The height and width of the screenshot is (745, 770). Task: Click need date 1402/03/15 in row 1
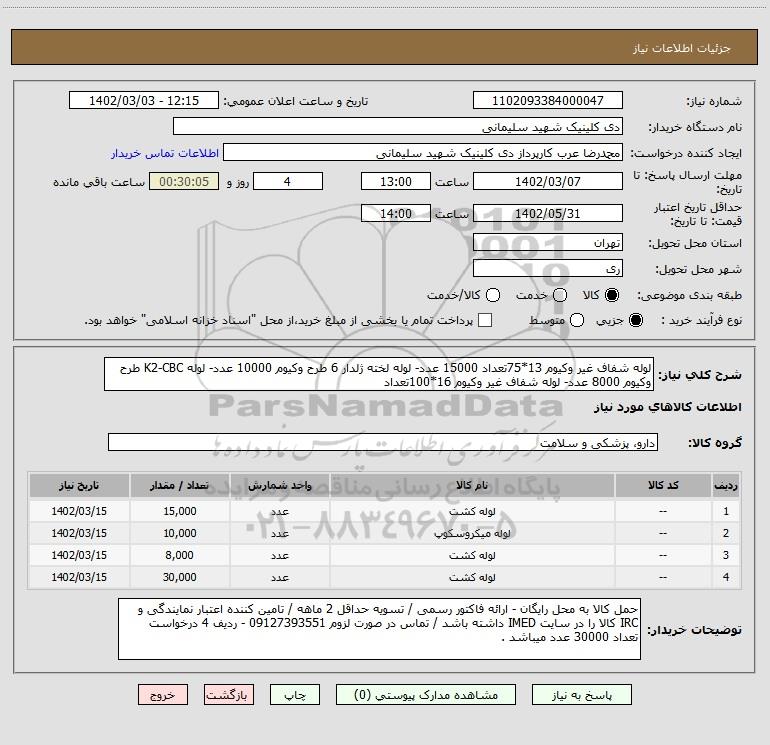click(79, 511)
